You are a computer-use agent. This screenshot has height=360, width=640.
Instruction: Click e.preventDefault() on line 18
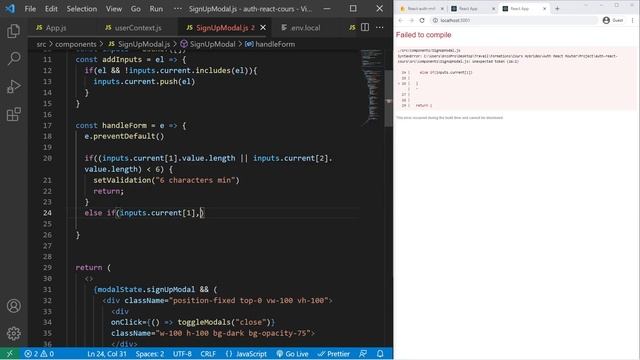point(124,136)
